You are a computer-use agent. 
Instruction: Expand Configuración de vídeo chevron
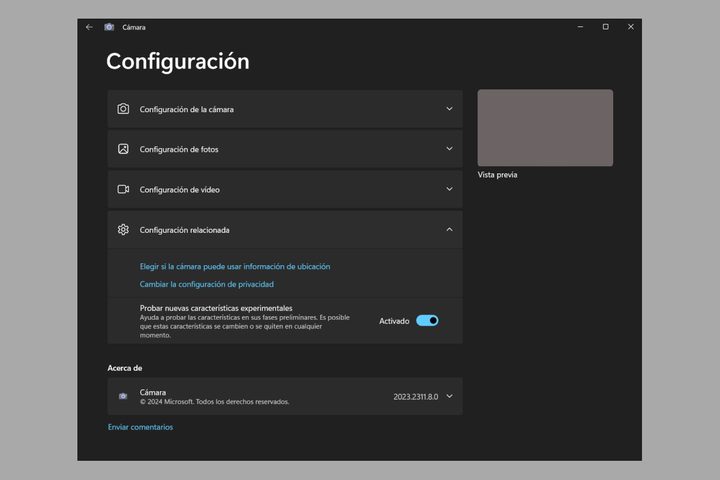(449, 189)
